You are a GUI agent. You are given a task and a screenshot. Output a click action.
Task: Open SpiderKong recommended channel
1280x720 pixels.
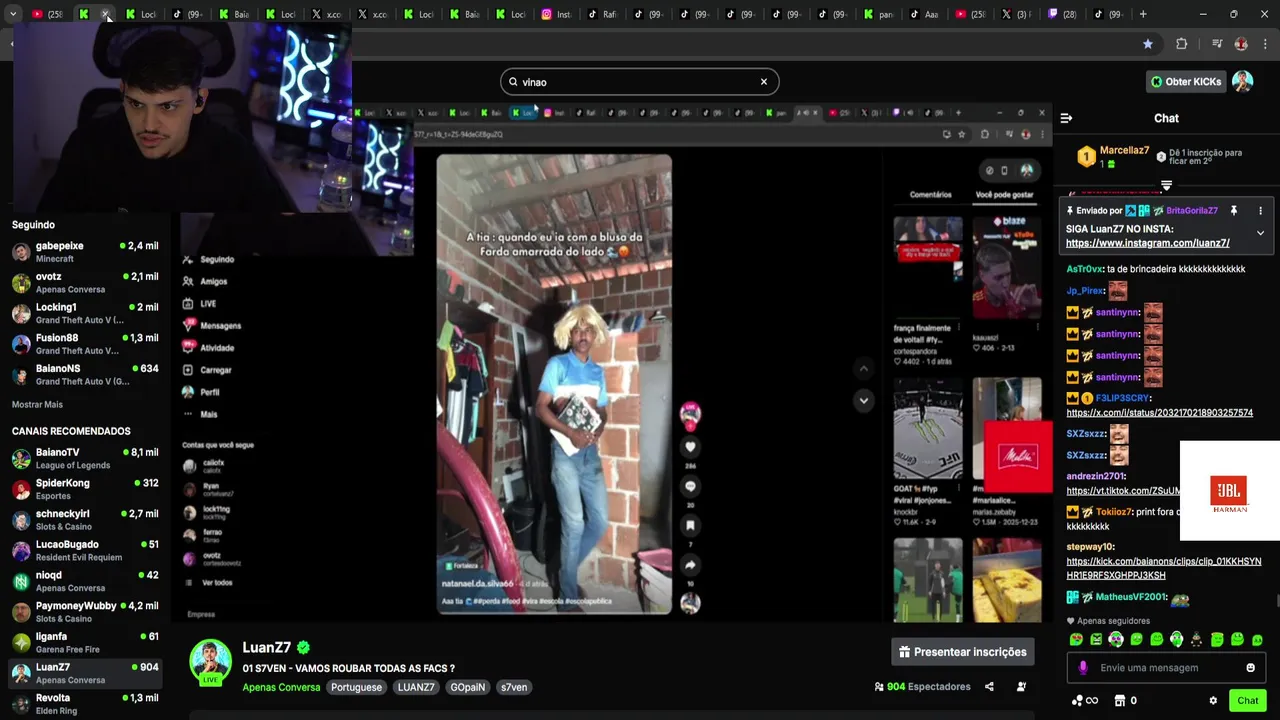click(x=85, y=489)
